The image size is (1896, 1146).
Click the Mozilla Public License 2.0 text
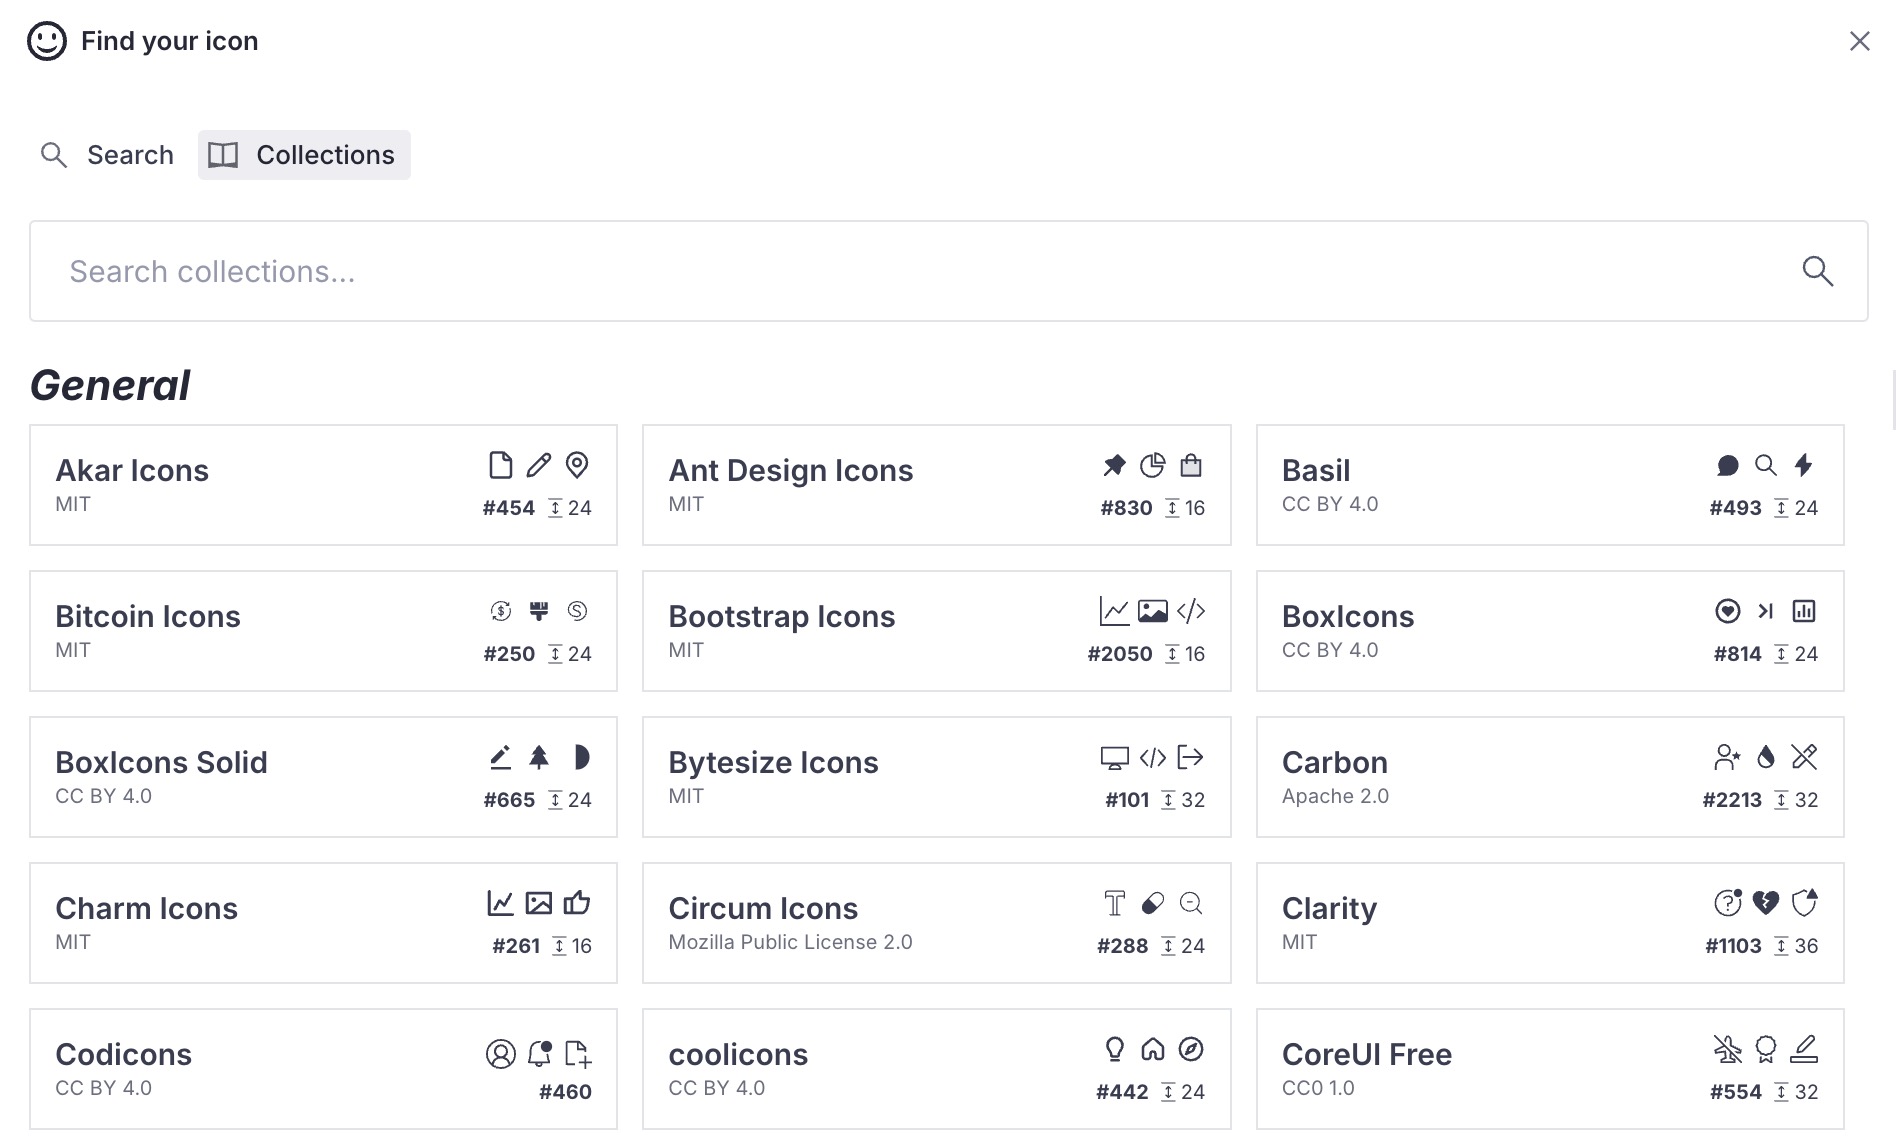[x=790, y=942]
